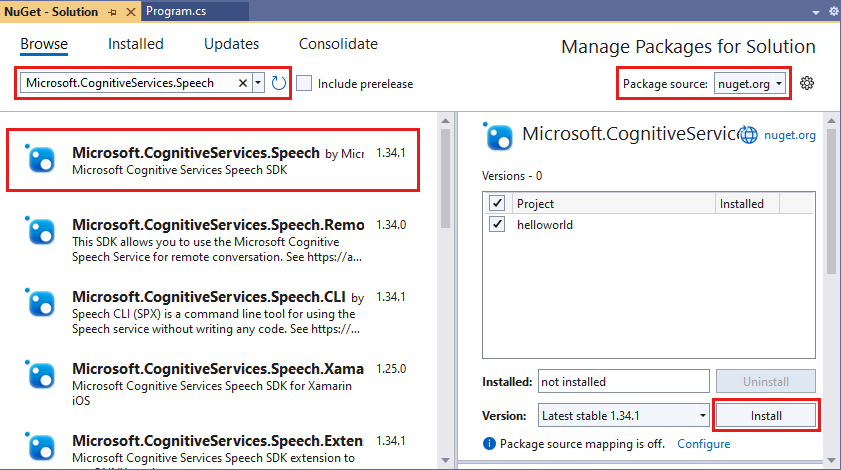Click the Speech.CLI package icon
841x470 pixels.
41,304
